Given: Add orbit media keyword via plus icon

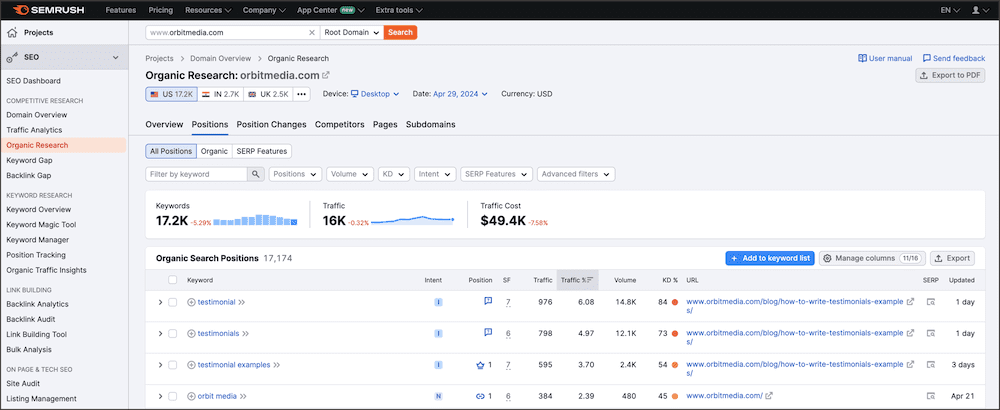Looking at the screenshot, I should (x=191, y=396).
